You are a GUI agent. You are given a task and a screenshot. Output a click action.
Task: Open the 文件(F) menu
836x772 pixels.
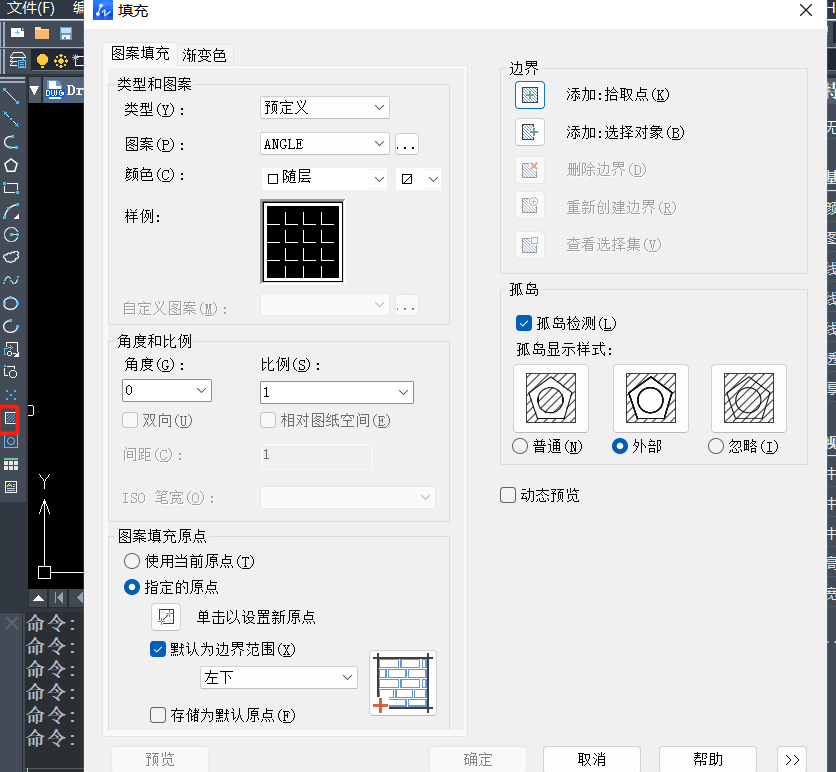(30, 8)
